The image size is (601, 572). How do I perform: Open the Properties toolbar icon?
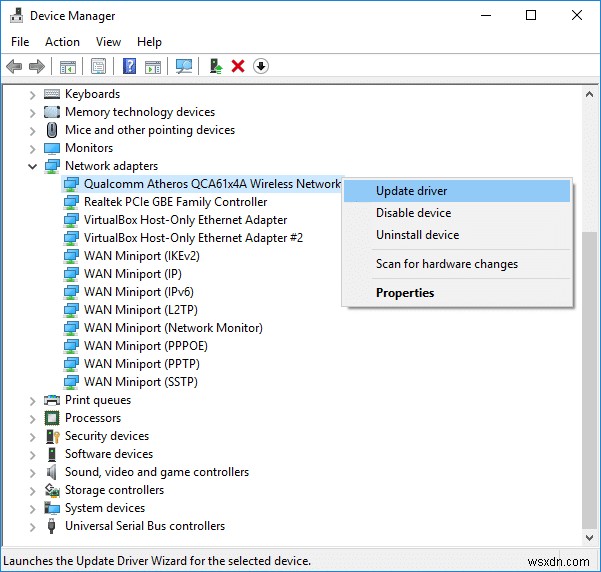[x=99, y=66]
